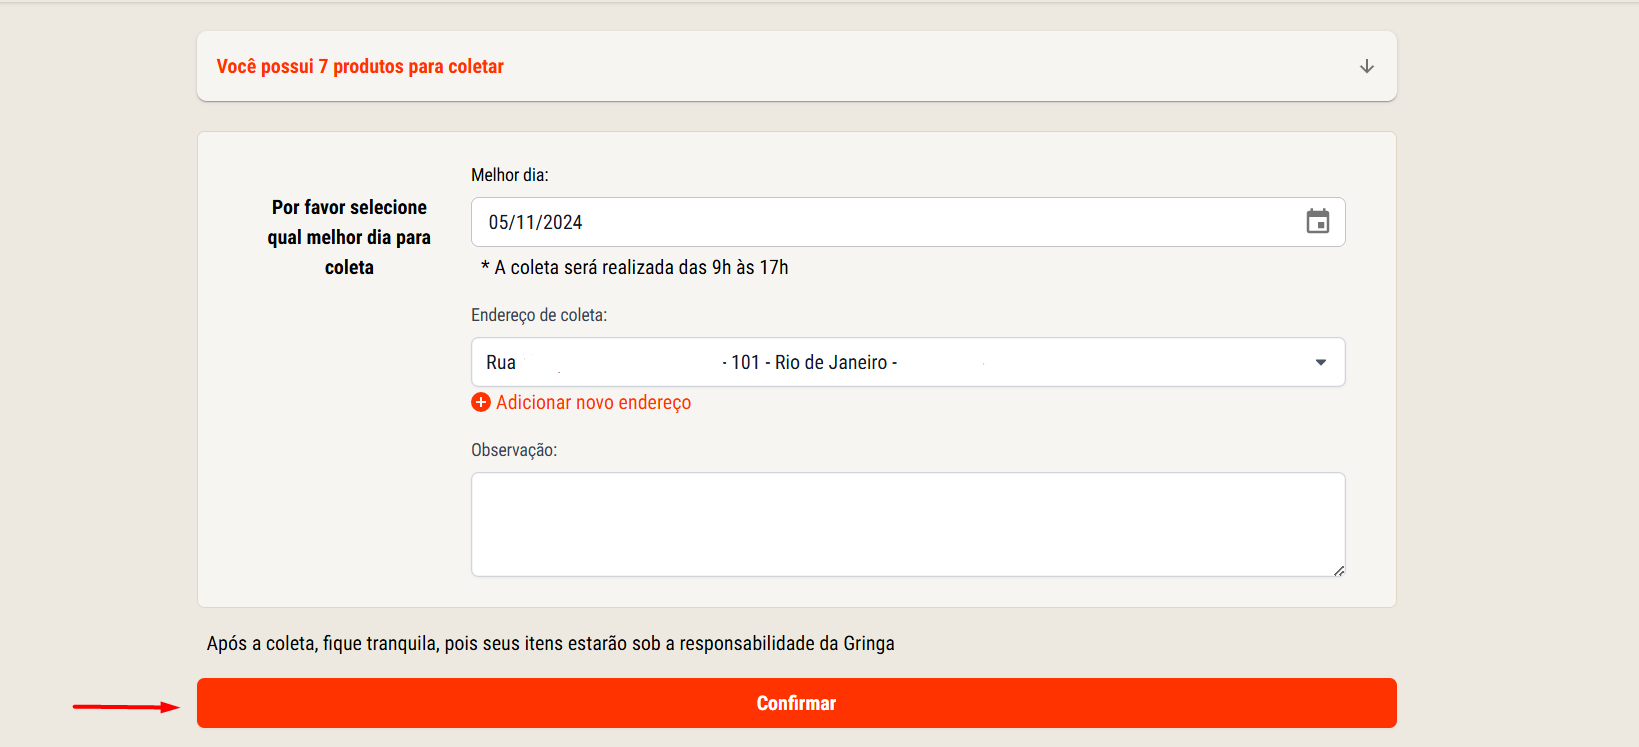
Task: Open the Endereço de coleta select box
Action: point(908,362)
